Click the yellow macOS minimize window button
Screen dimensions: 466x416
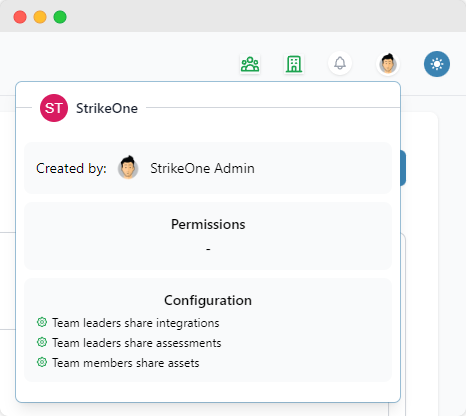pyautogui.click(x=40, y=17)
